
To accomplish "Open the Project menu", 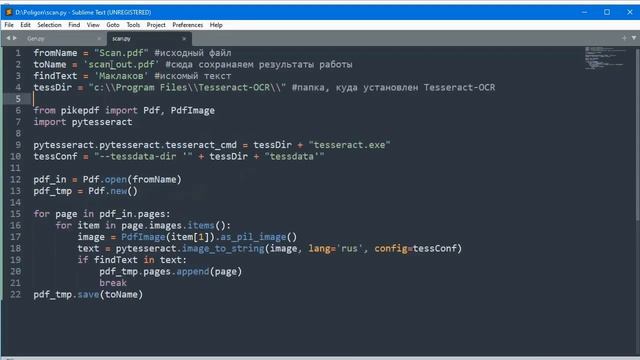I will click(156, 25).
